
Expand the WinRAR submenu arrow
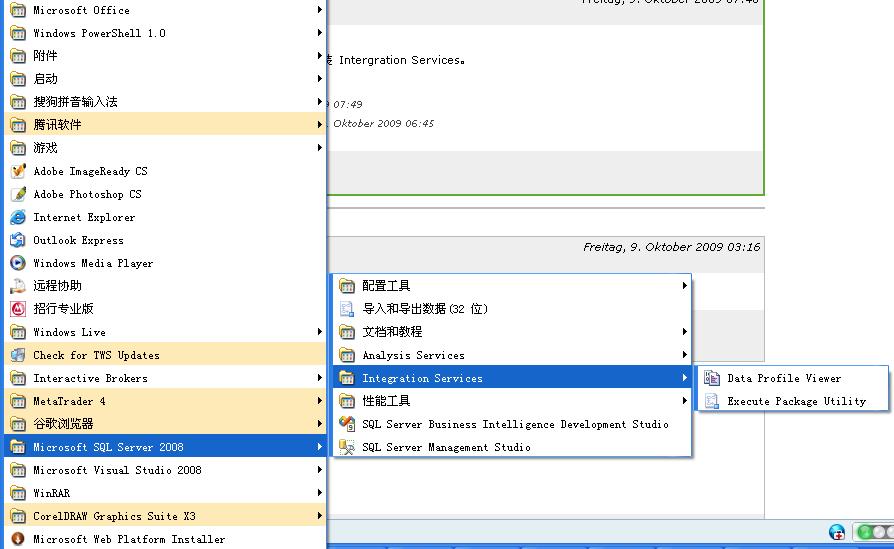(x=320, y=493)
